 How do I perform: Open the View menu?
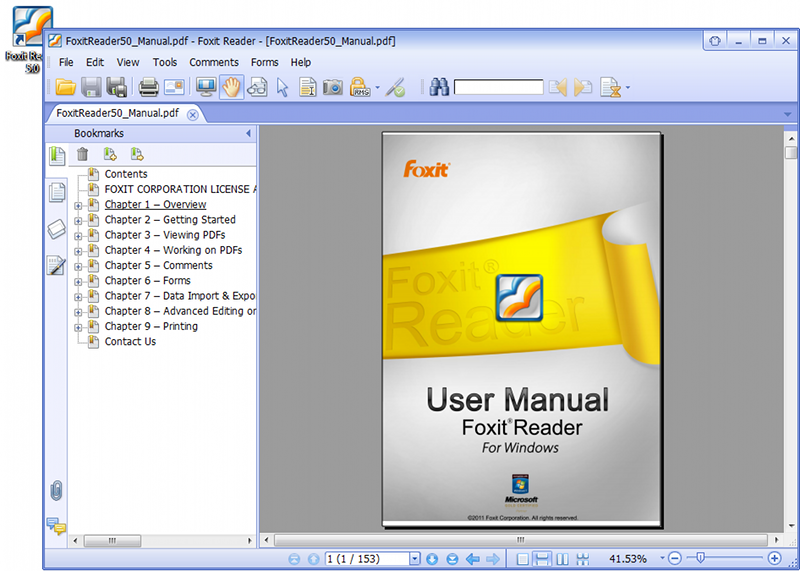(x=128, y=62)
